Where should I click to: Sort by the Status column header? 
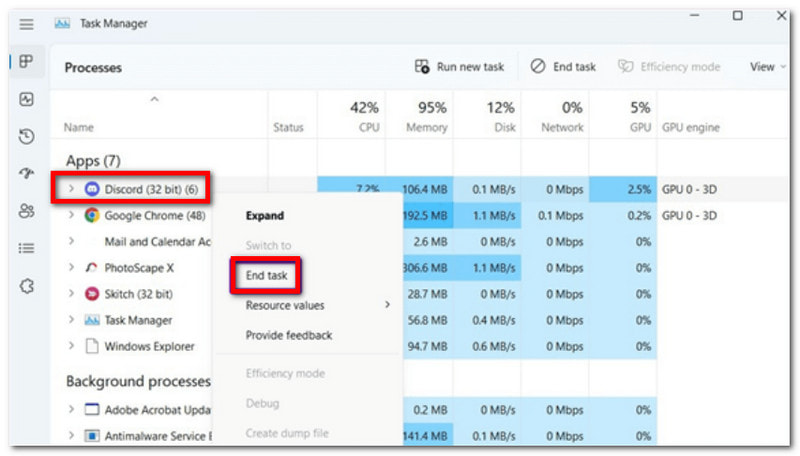click(x=288, y=128)
